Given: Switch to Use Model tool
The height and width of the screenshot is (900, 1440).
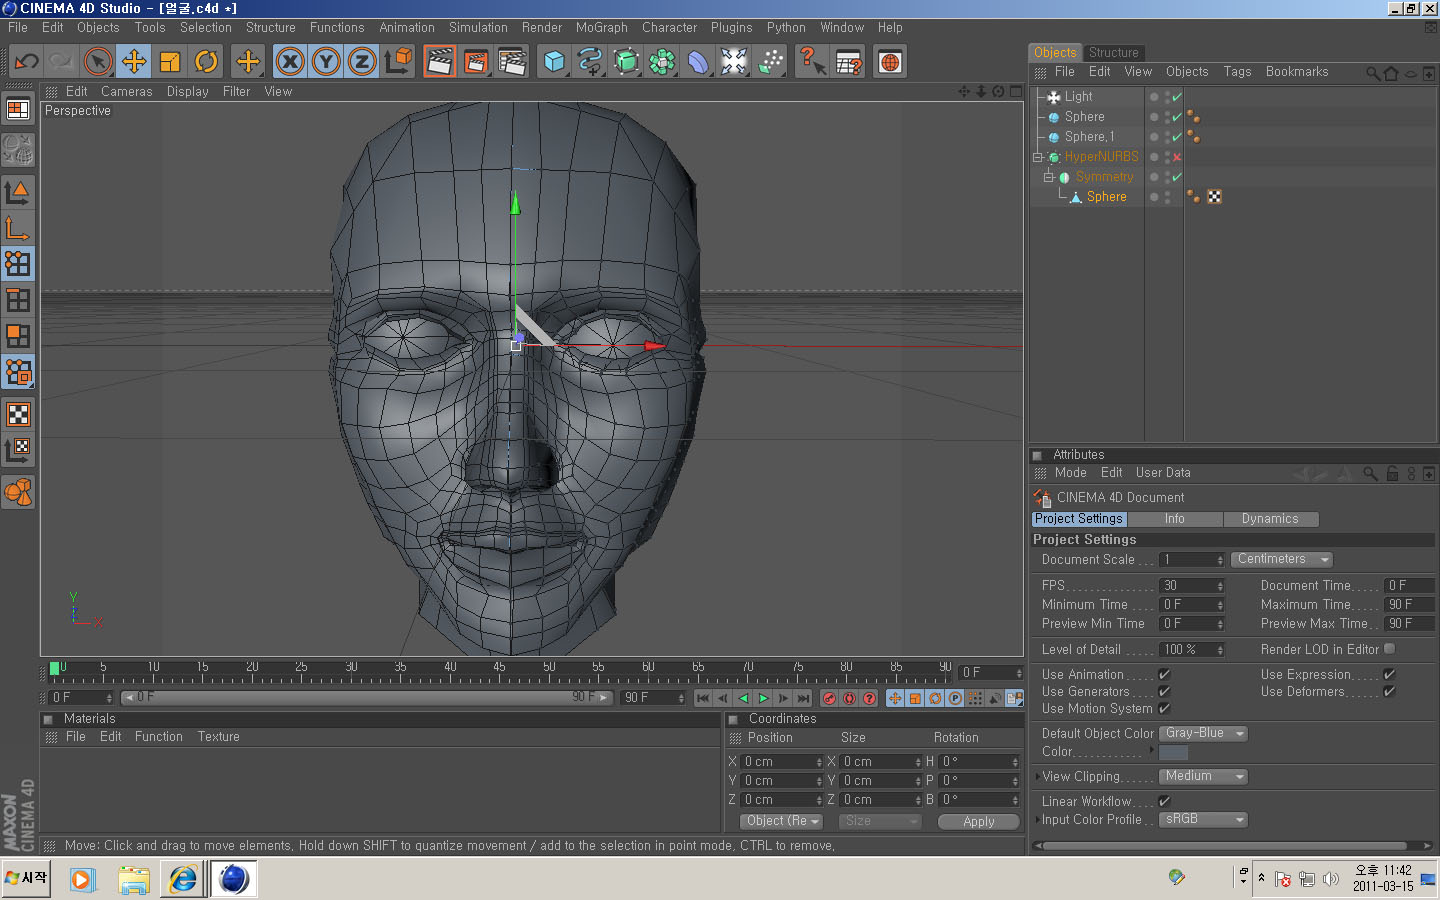Looking at the screenshot, I should (x=18, y=191).
